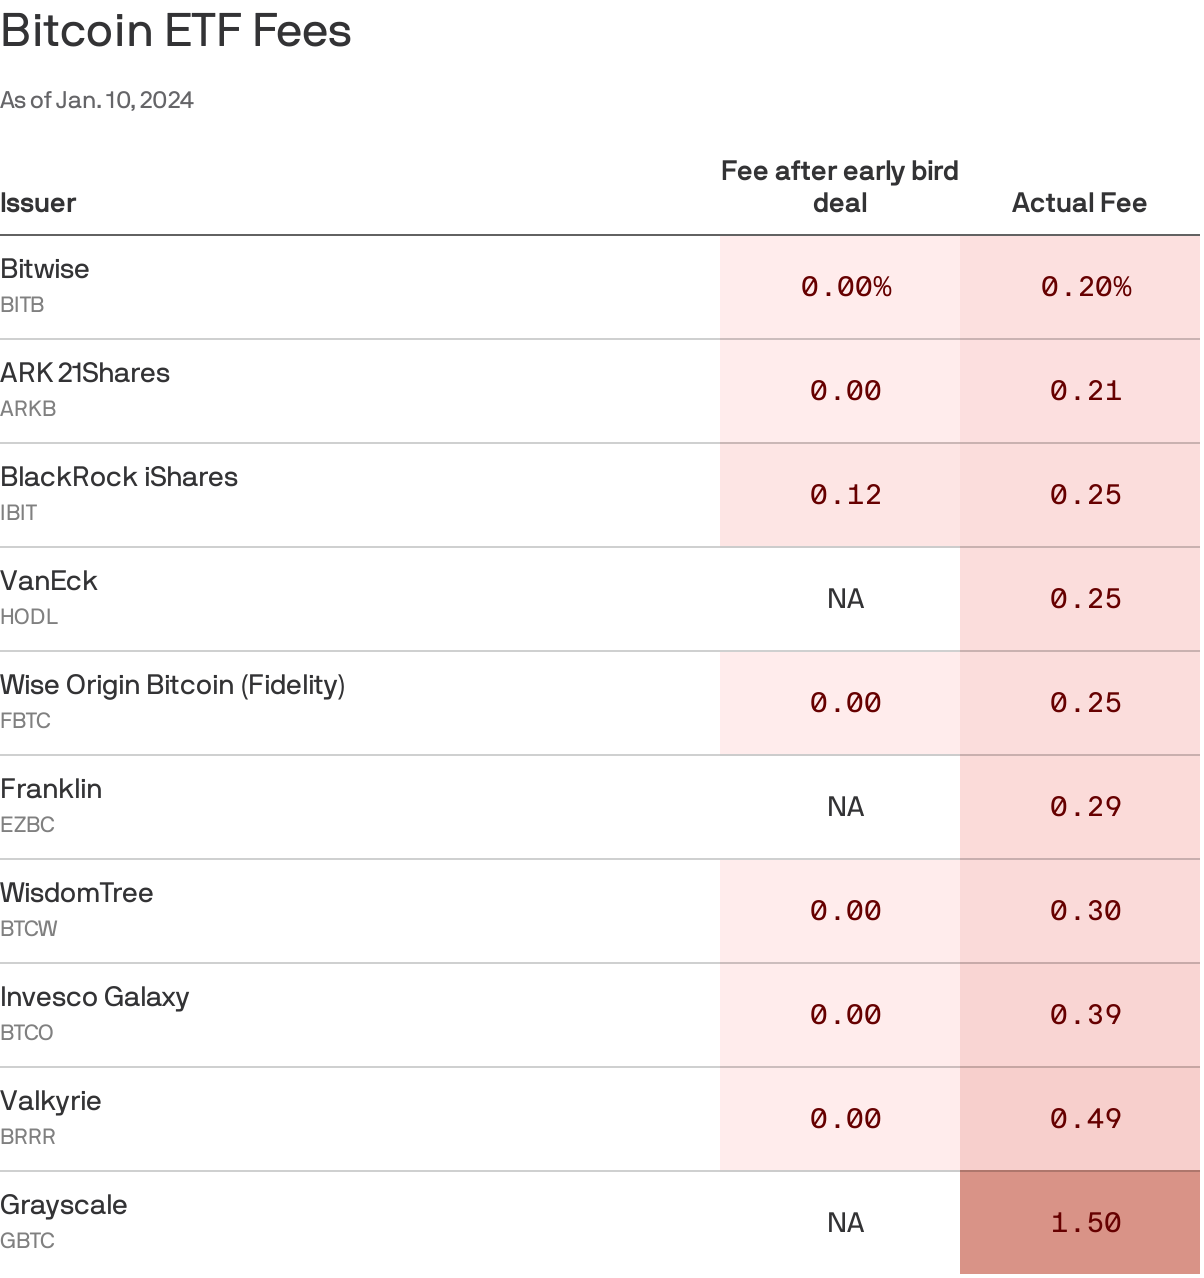Click the ARK 21Shares issuer name

point(85,373)
